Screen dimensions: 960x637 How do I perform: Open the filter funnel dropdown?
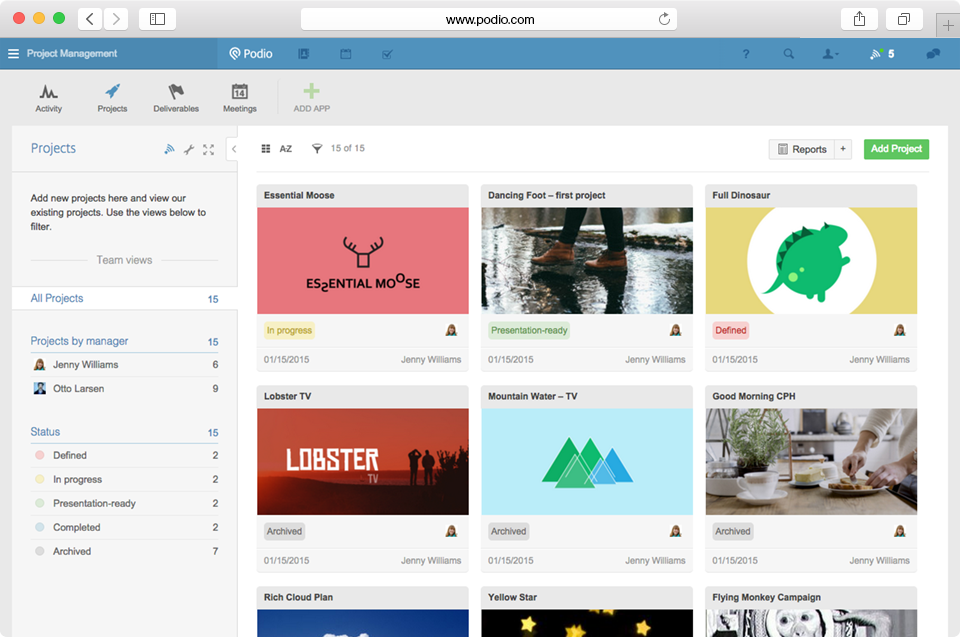(317, 148)
